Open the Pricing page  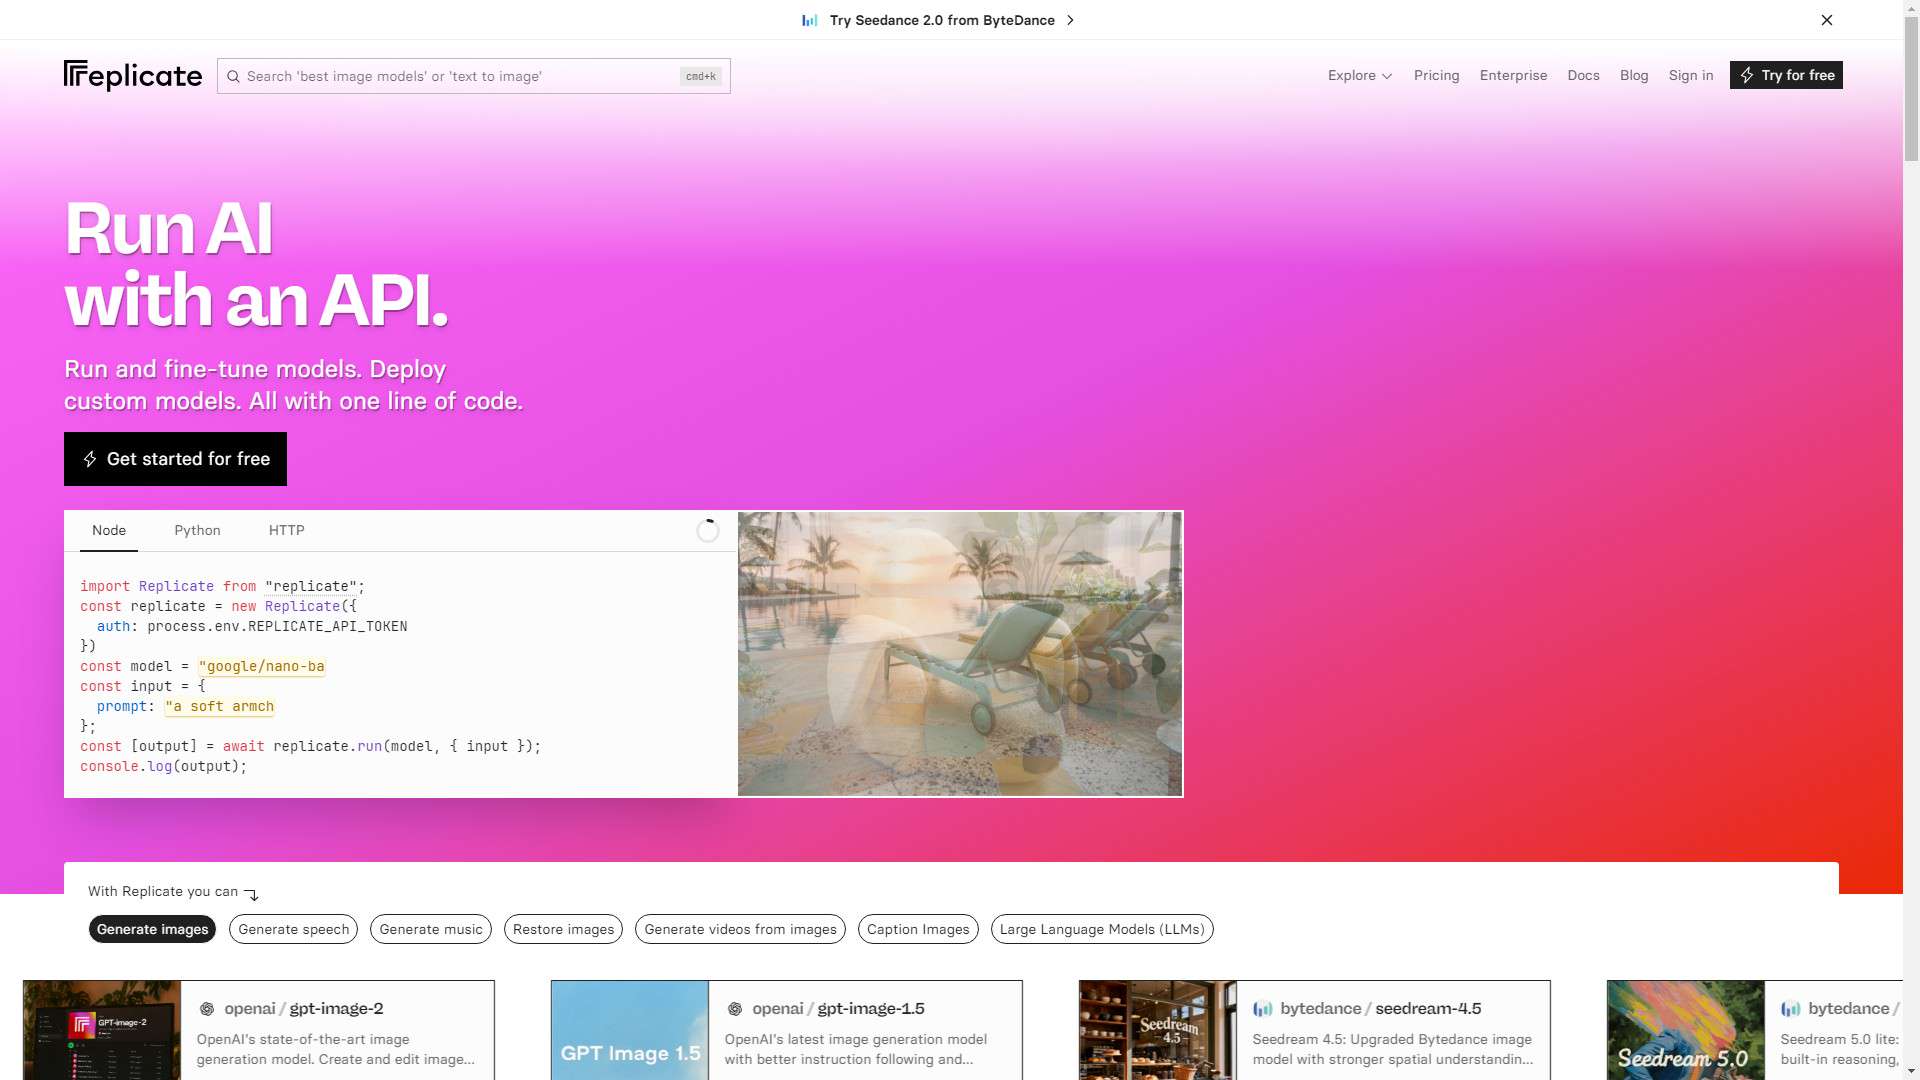coord(1437,75)
